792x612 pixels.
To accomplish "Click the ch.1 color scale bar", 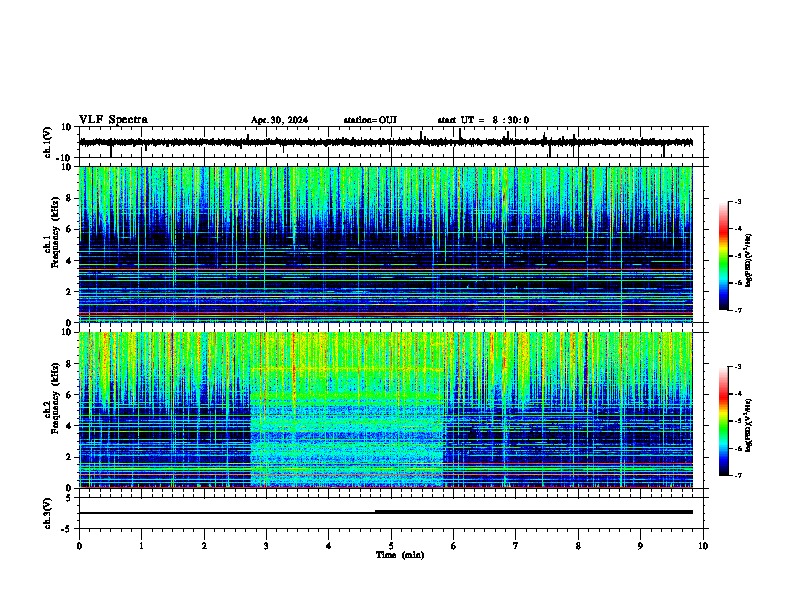I will tap(724, 256).
